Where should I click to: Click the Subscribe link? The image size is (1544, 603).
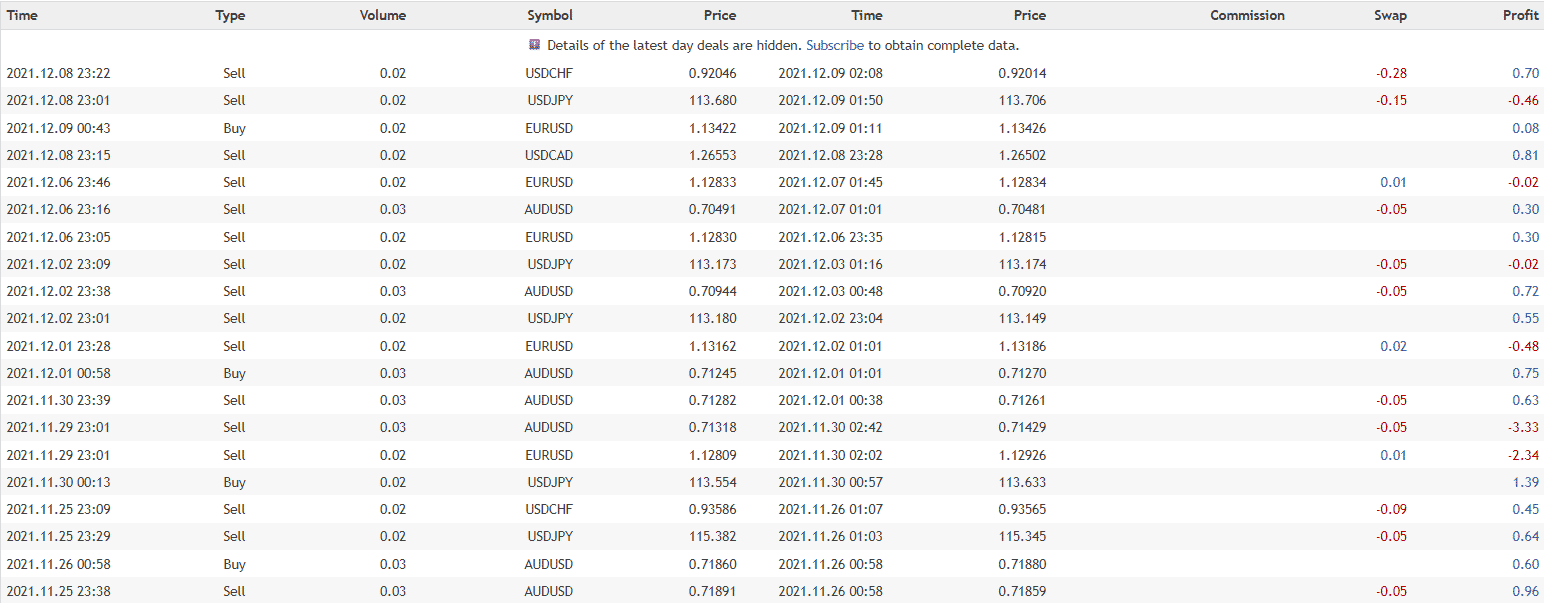click(835, 45)
